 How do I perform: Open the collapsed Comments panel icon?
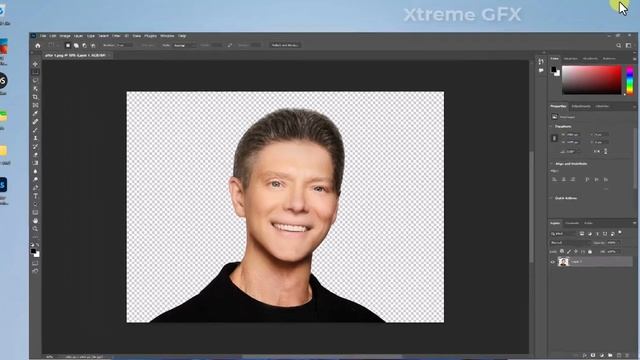pos(541,71)
